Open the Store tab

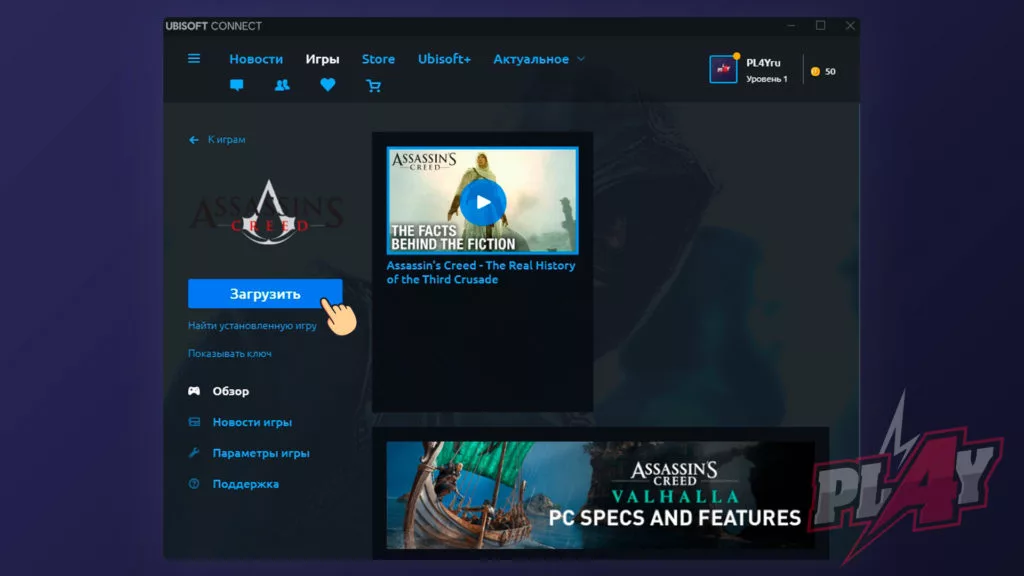pyautogui.click(x=378, y=59)
